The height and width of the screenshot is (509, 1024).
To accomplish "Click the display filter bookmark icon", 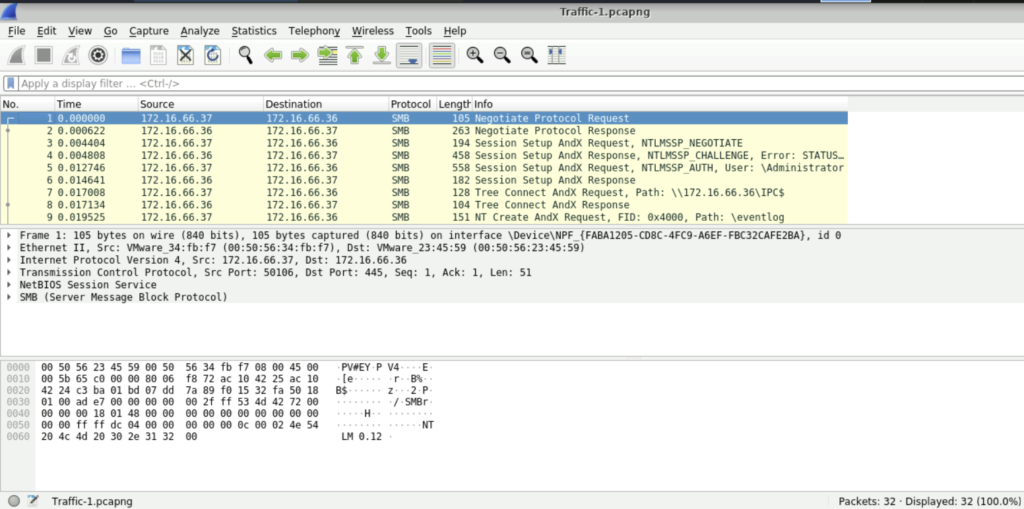I will pos(10,84).
